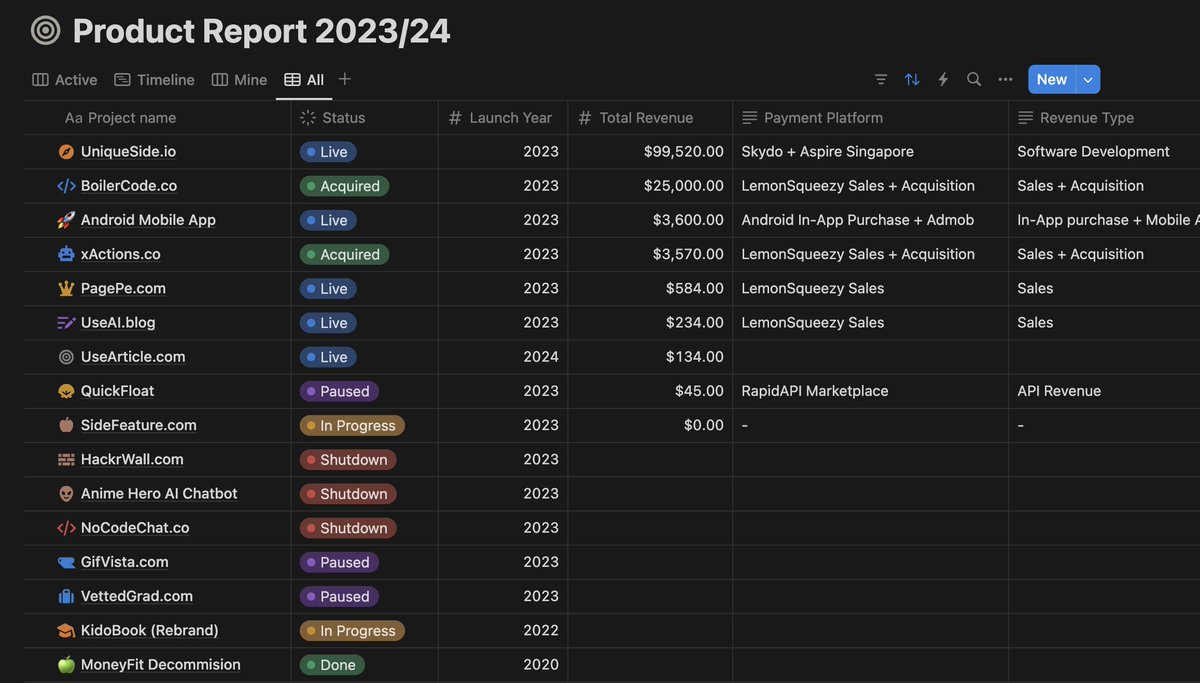Click the target icon of UseArticle.com
This screenshot has height=683, width=1200.
66,357
